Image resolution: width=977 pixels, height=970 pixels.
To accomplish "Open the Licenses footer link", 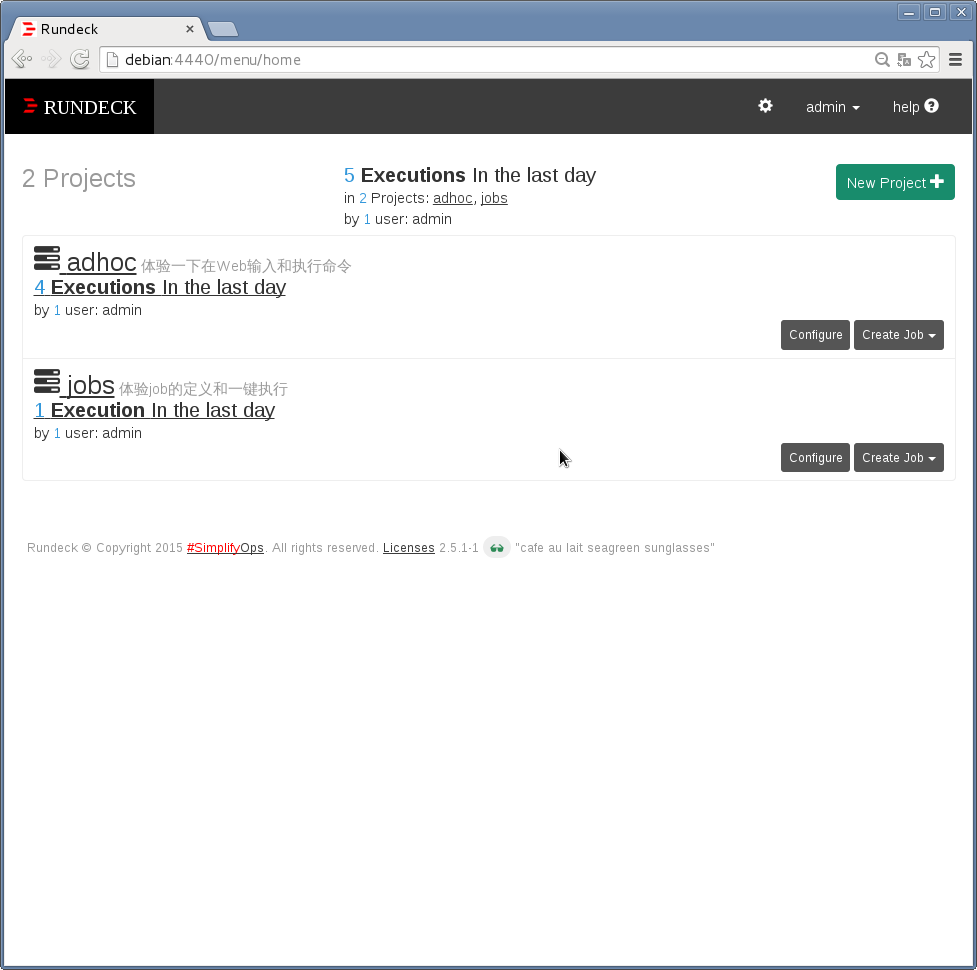I will coord(409,548).
